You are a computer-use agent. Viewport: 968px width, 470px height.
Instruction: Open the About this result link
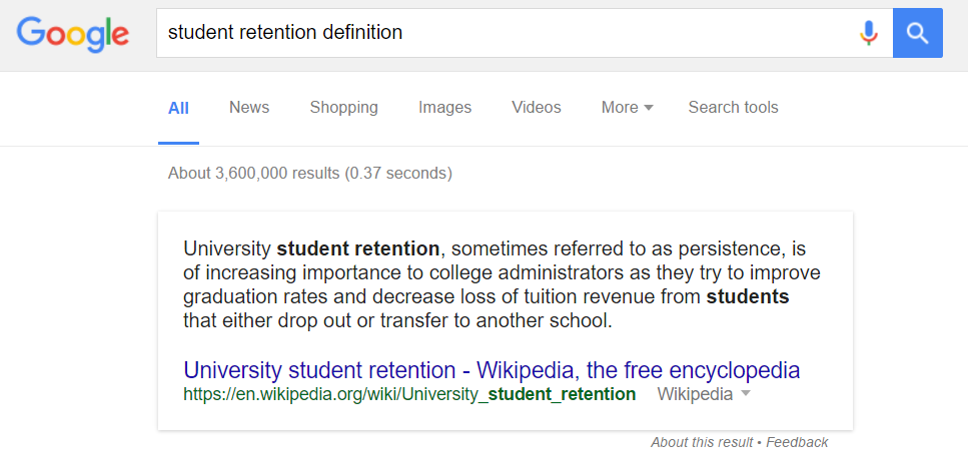point(702,442)
